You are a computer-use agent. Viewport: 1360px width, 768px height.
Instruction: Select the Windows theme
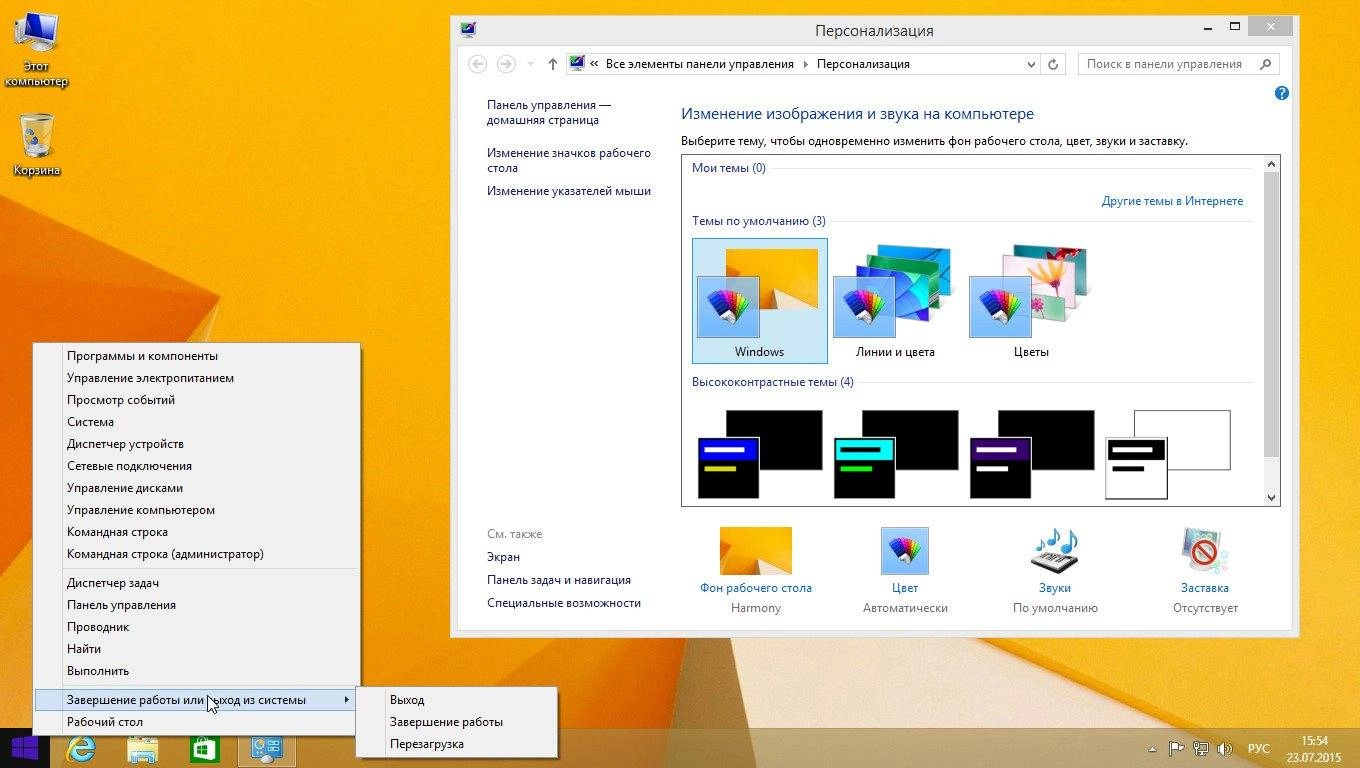click(x=759, y=301)
